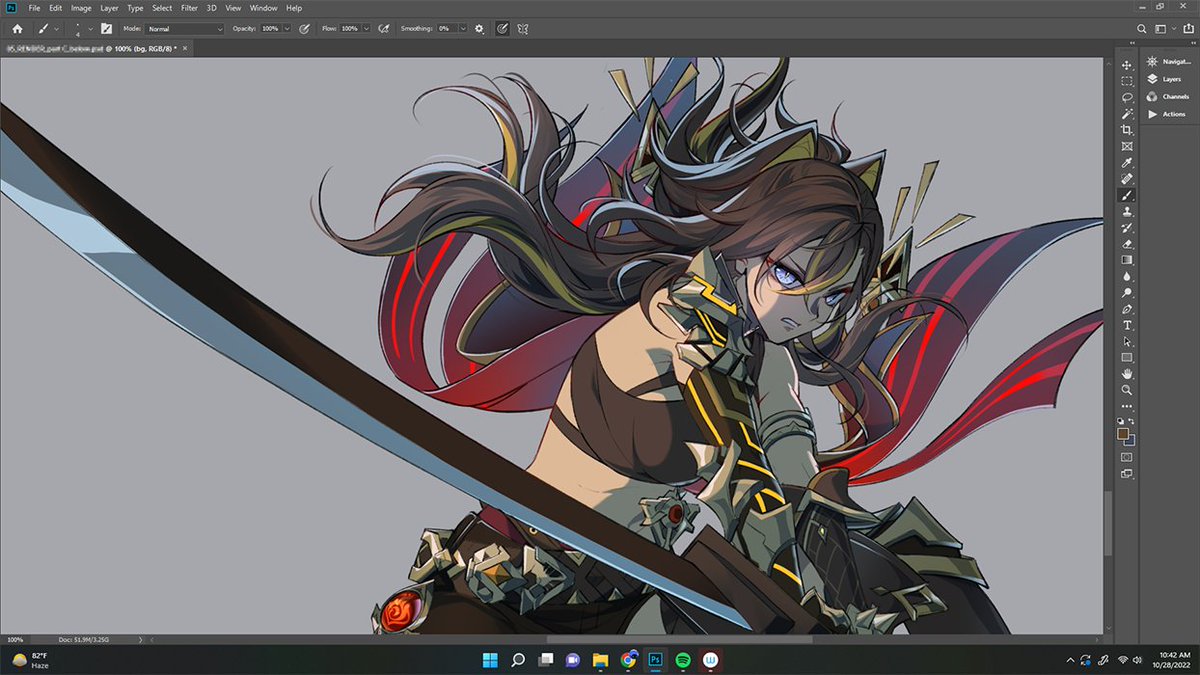This screenshot has height=675, width=1200.
Task: Select the Clone Stamp tool
Action: coord(1127,211)
